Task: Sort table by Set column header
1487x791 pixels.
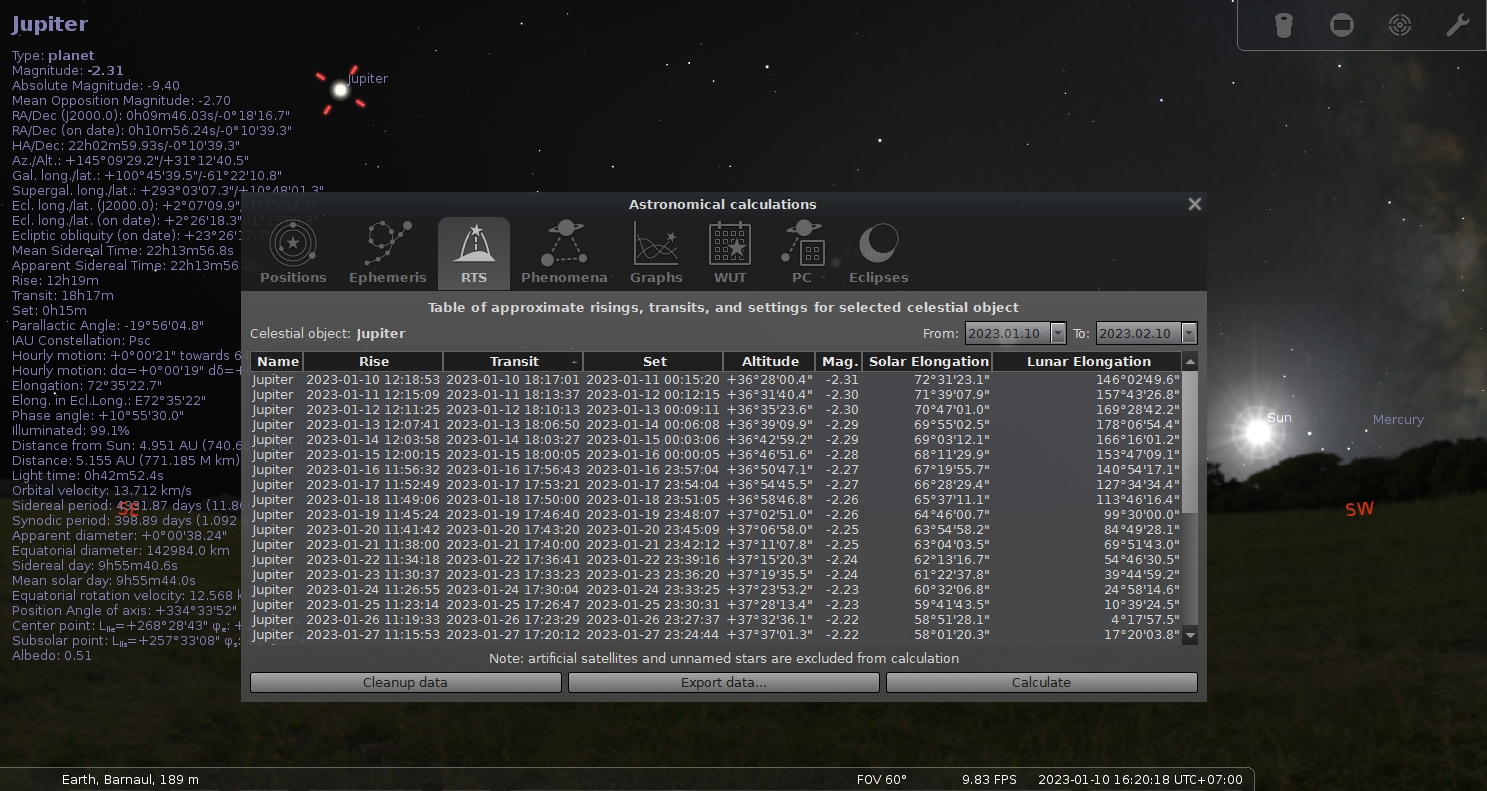Action: pyautogui.click(x=653, y=361)
